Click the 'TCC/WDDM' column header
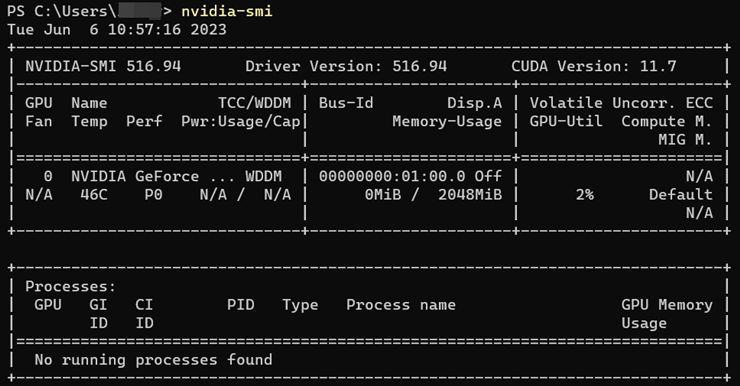 (x=254, y=103)
